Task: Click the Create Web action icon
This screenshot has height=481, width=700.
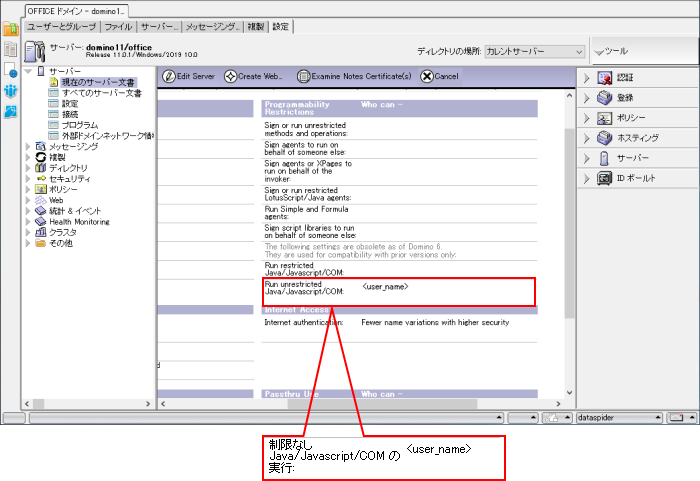Action: point(231,77)
